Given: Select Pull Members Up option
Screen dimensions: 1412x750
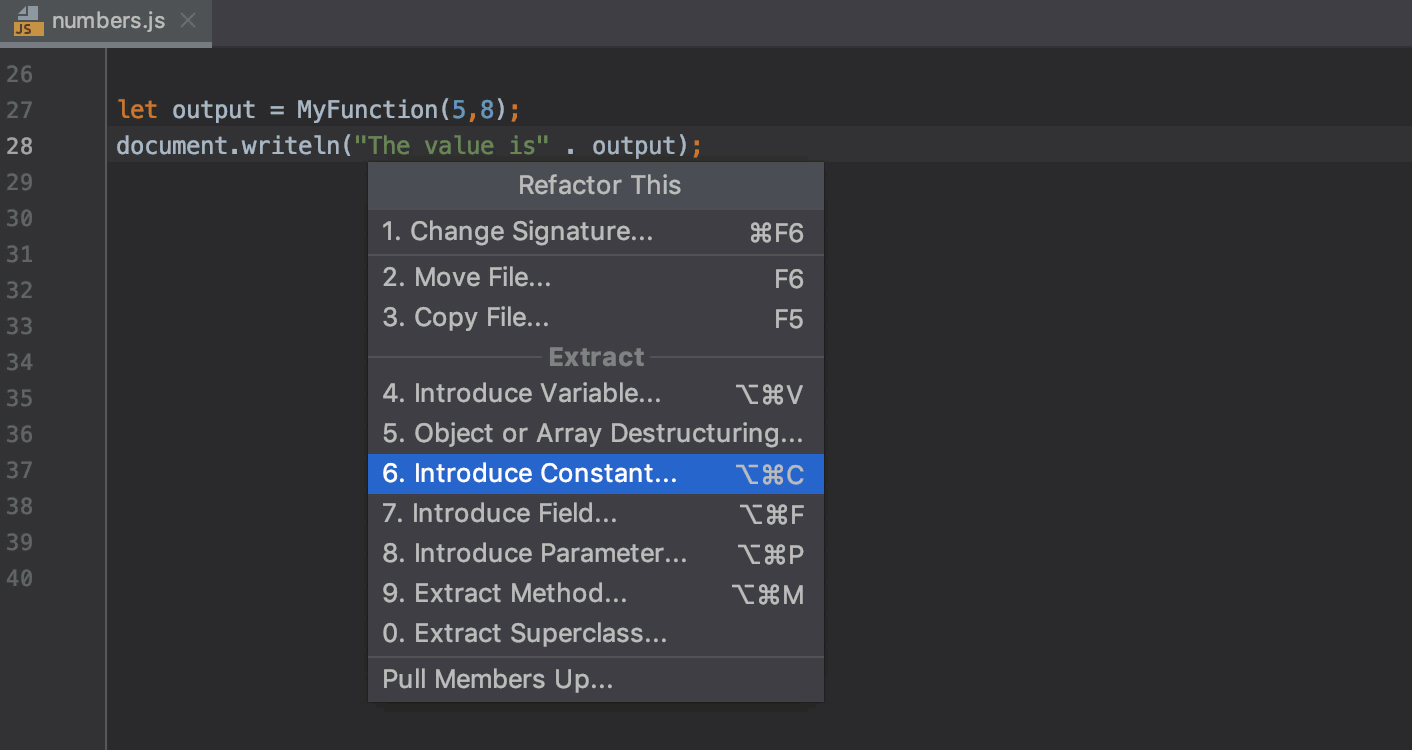Looking at the screenshot, I should 596,680.
